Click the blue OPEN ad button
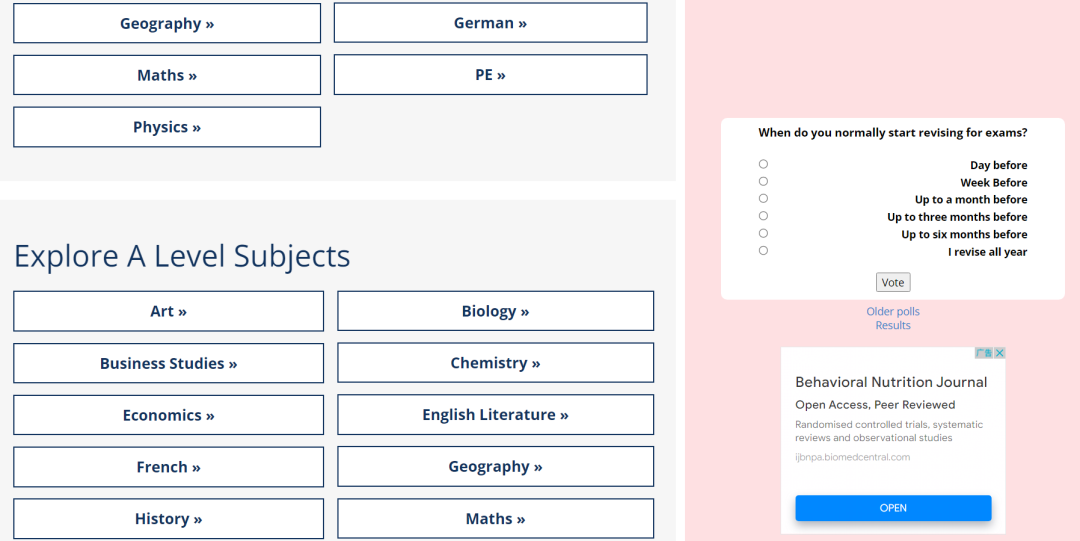Screen dimensions: 1080x541 (893, 508)
